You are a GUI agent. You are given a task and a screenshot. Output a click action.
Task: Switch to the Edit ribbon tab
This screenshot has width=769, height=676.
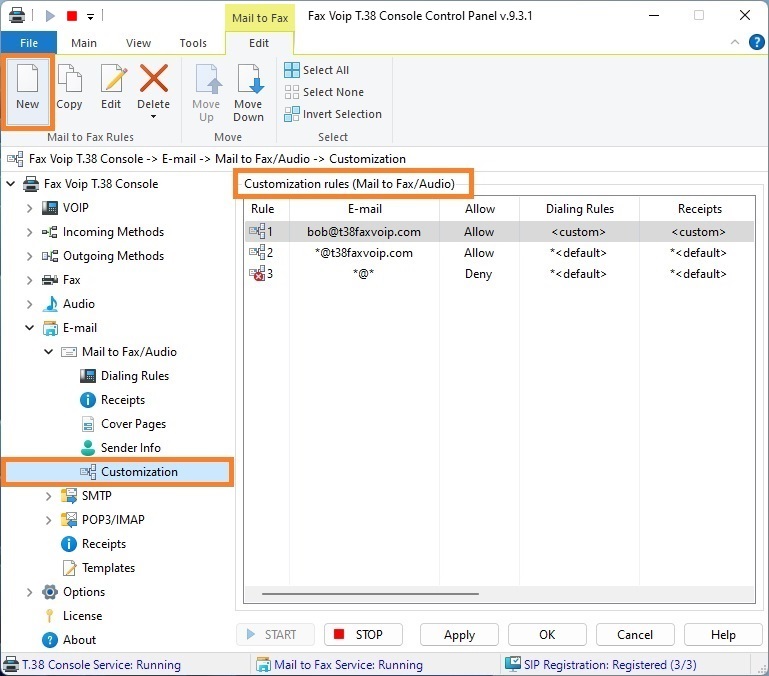259,43
